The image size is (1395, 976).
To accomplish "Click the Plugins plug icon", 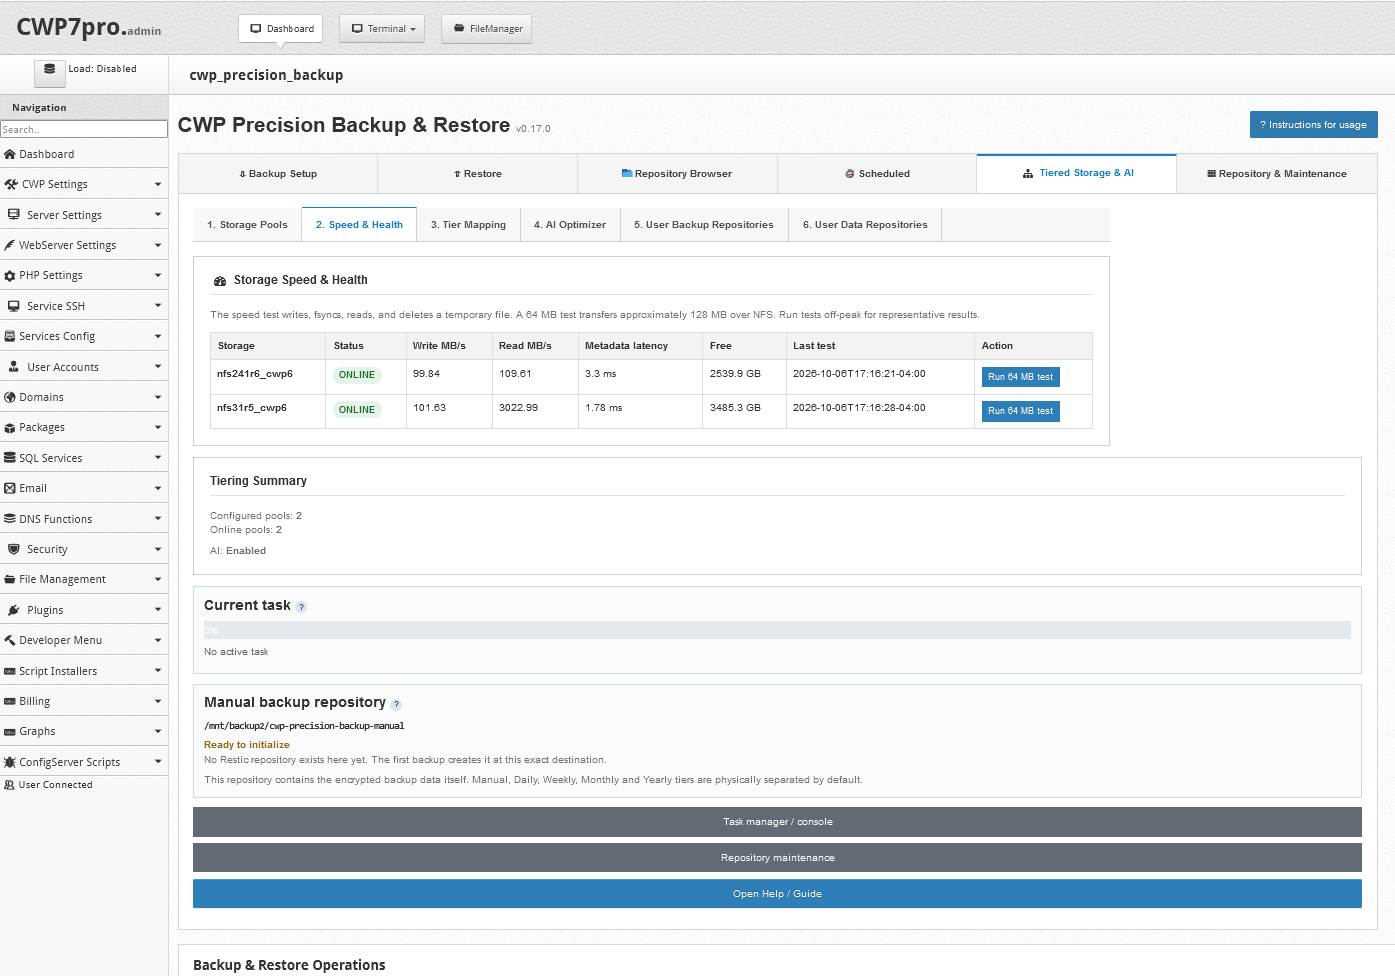I will pos(14,610).
